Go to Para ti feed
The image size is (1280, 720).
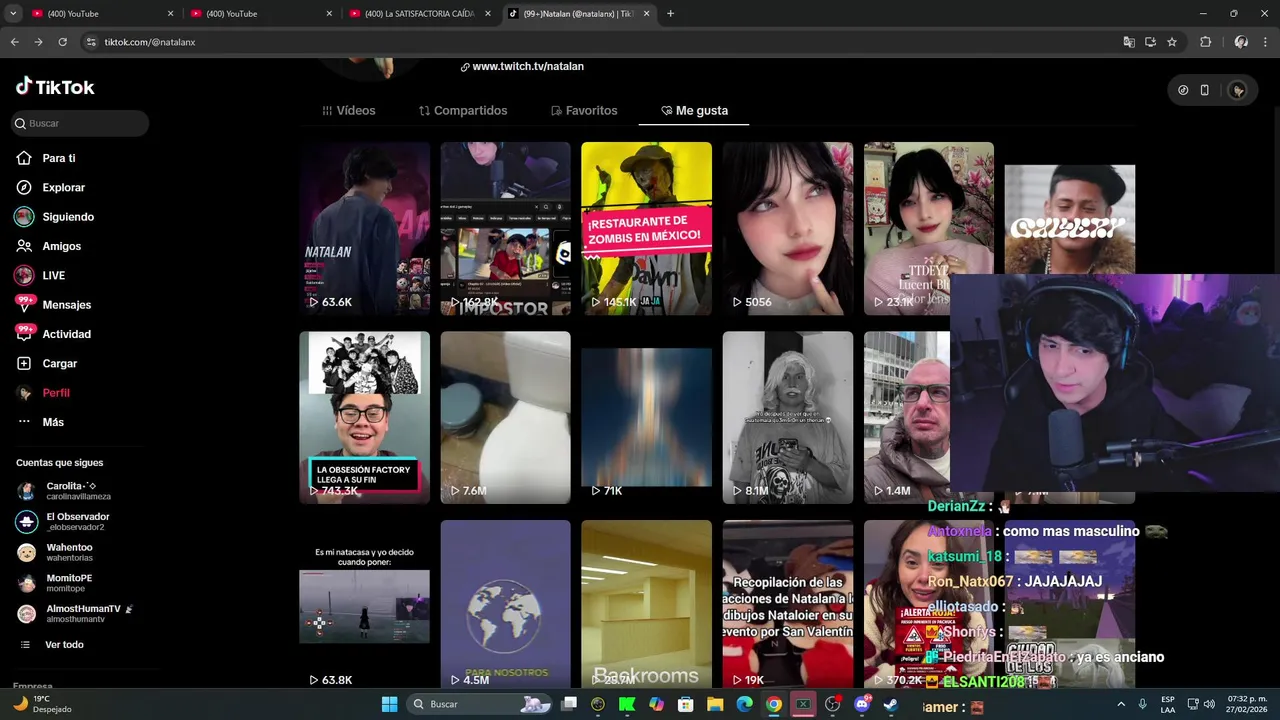coord(46,158)
